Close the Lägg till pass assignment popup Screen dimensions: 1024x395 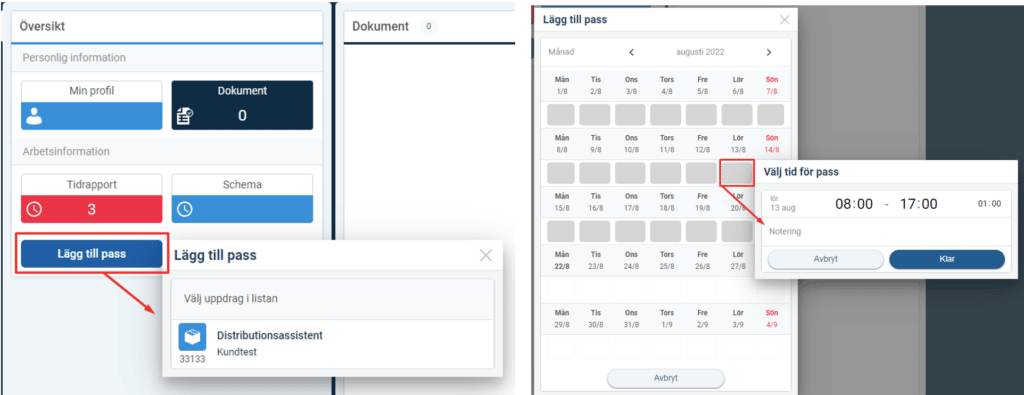(485, 255)
